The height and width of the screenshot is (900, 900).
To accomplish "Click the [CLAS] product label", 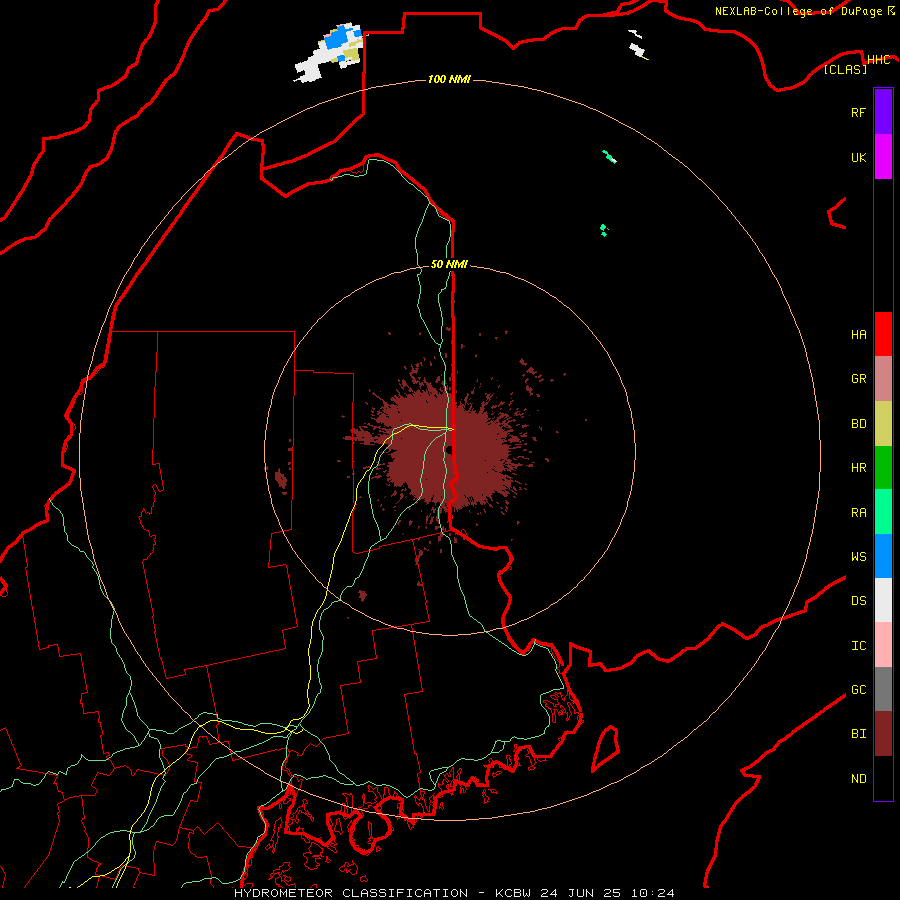I will coord(845,69).
